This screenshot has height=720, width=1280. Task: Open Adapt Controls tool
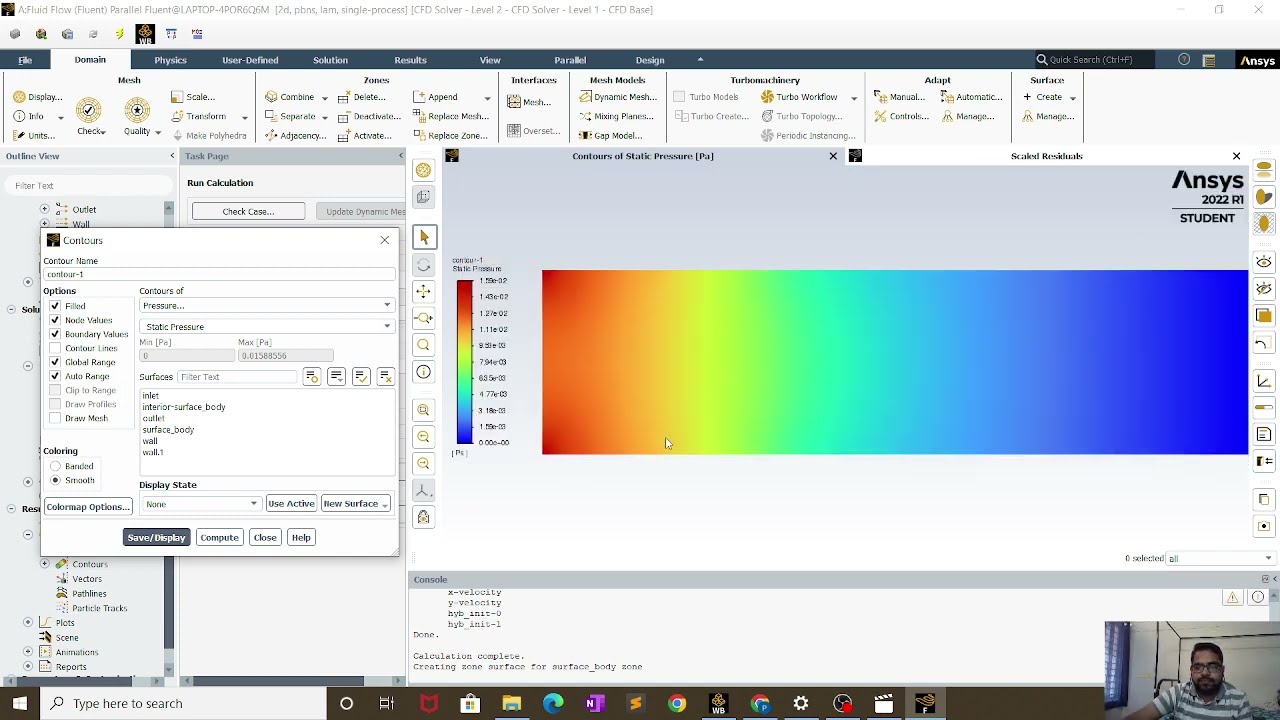click(x=901, y=116)
